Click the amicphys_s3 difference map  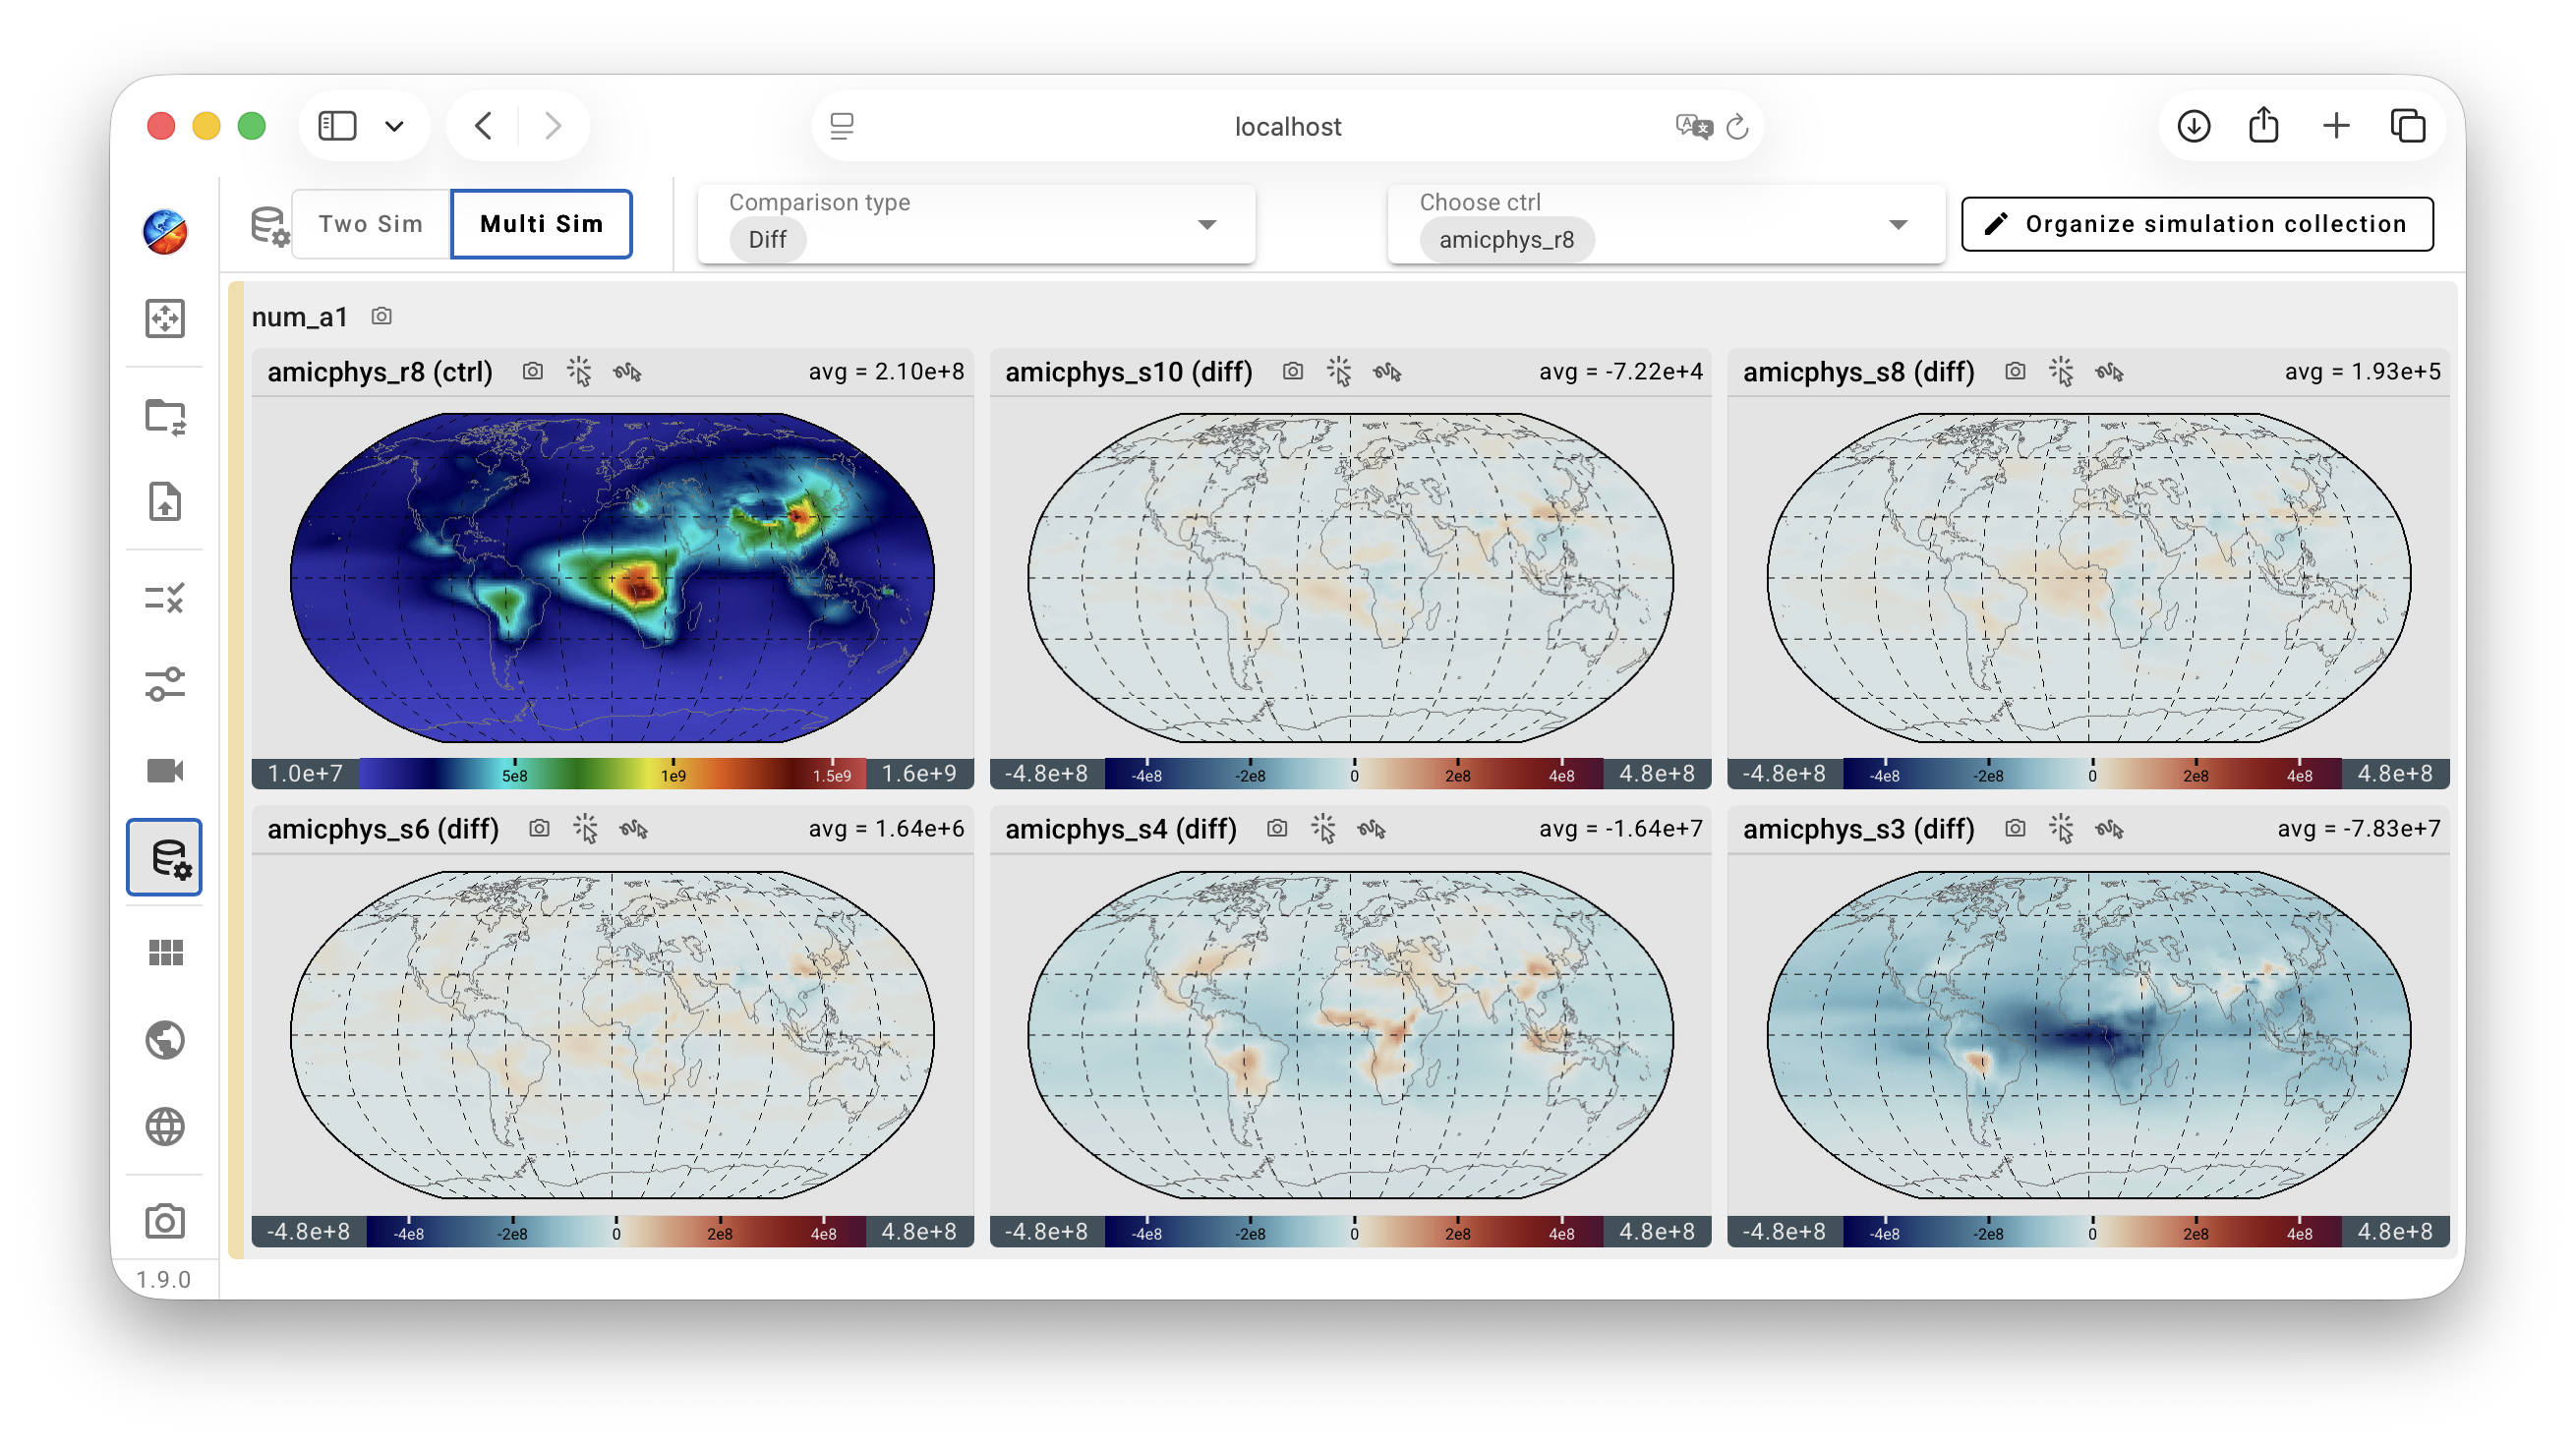point(2088,1035)
